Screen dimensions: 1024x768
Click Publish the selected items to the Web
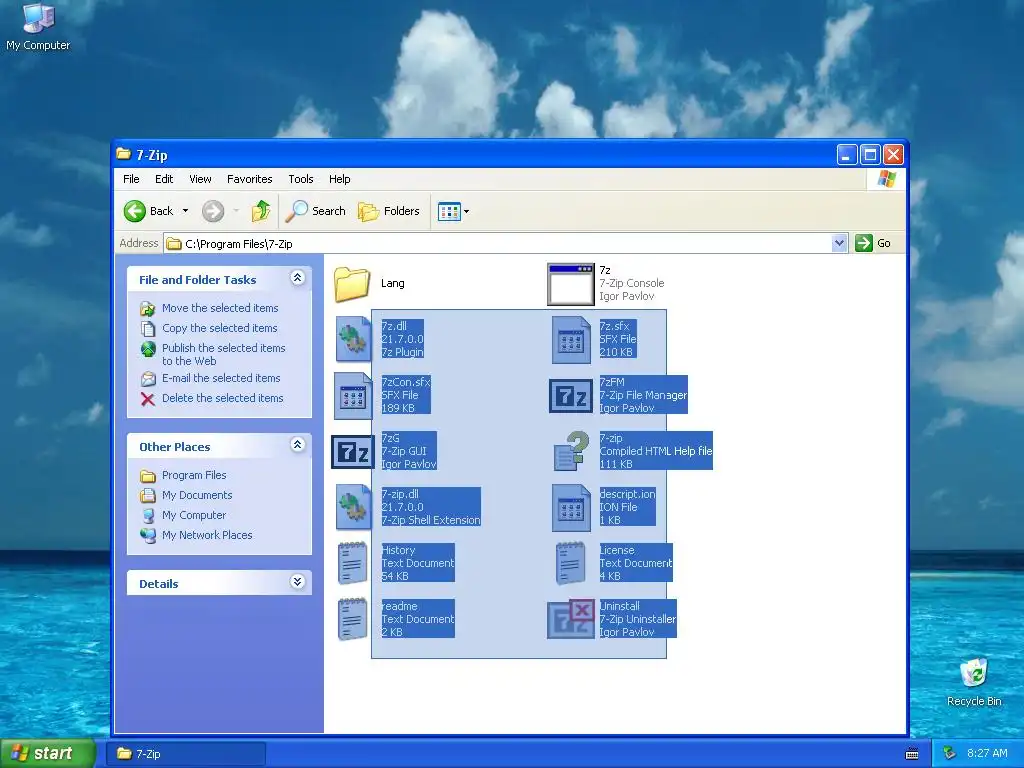223,354
